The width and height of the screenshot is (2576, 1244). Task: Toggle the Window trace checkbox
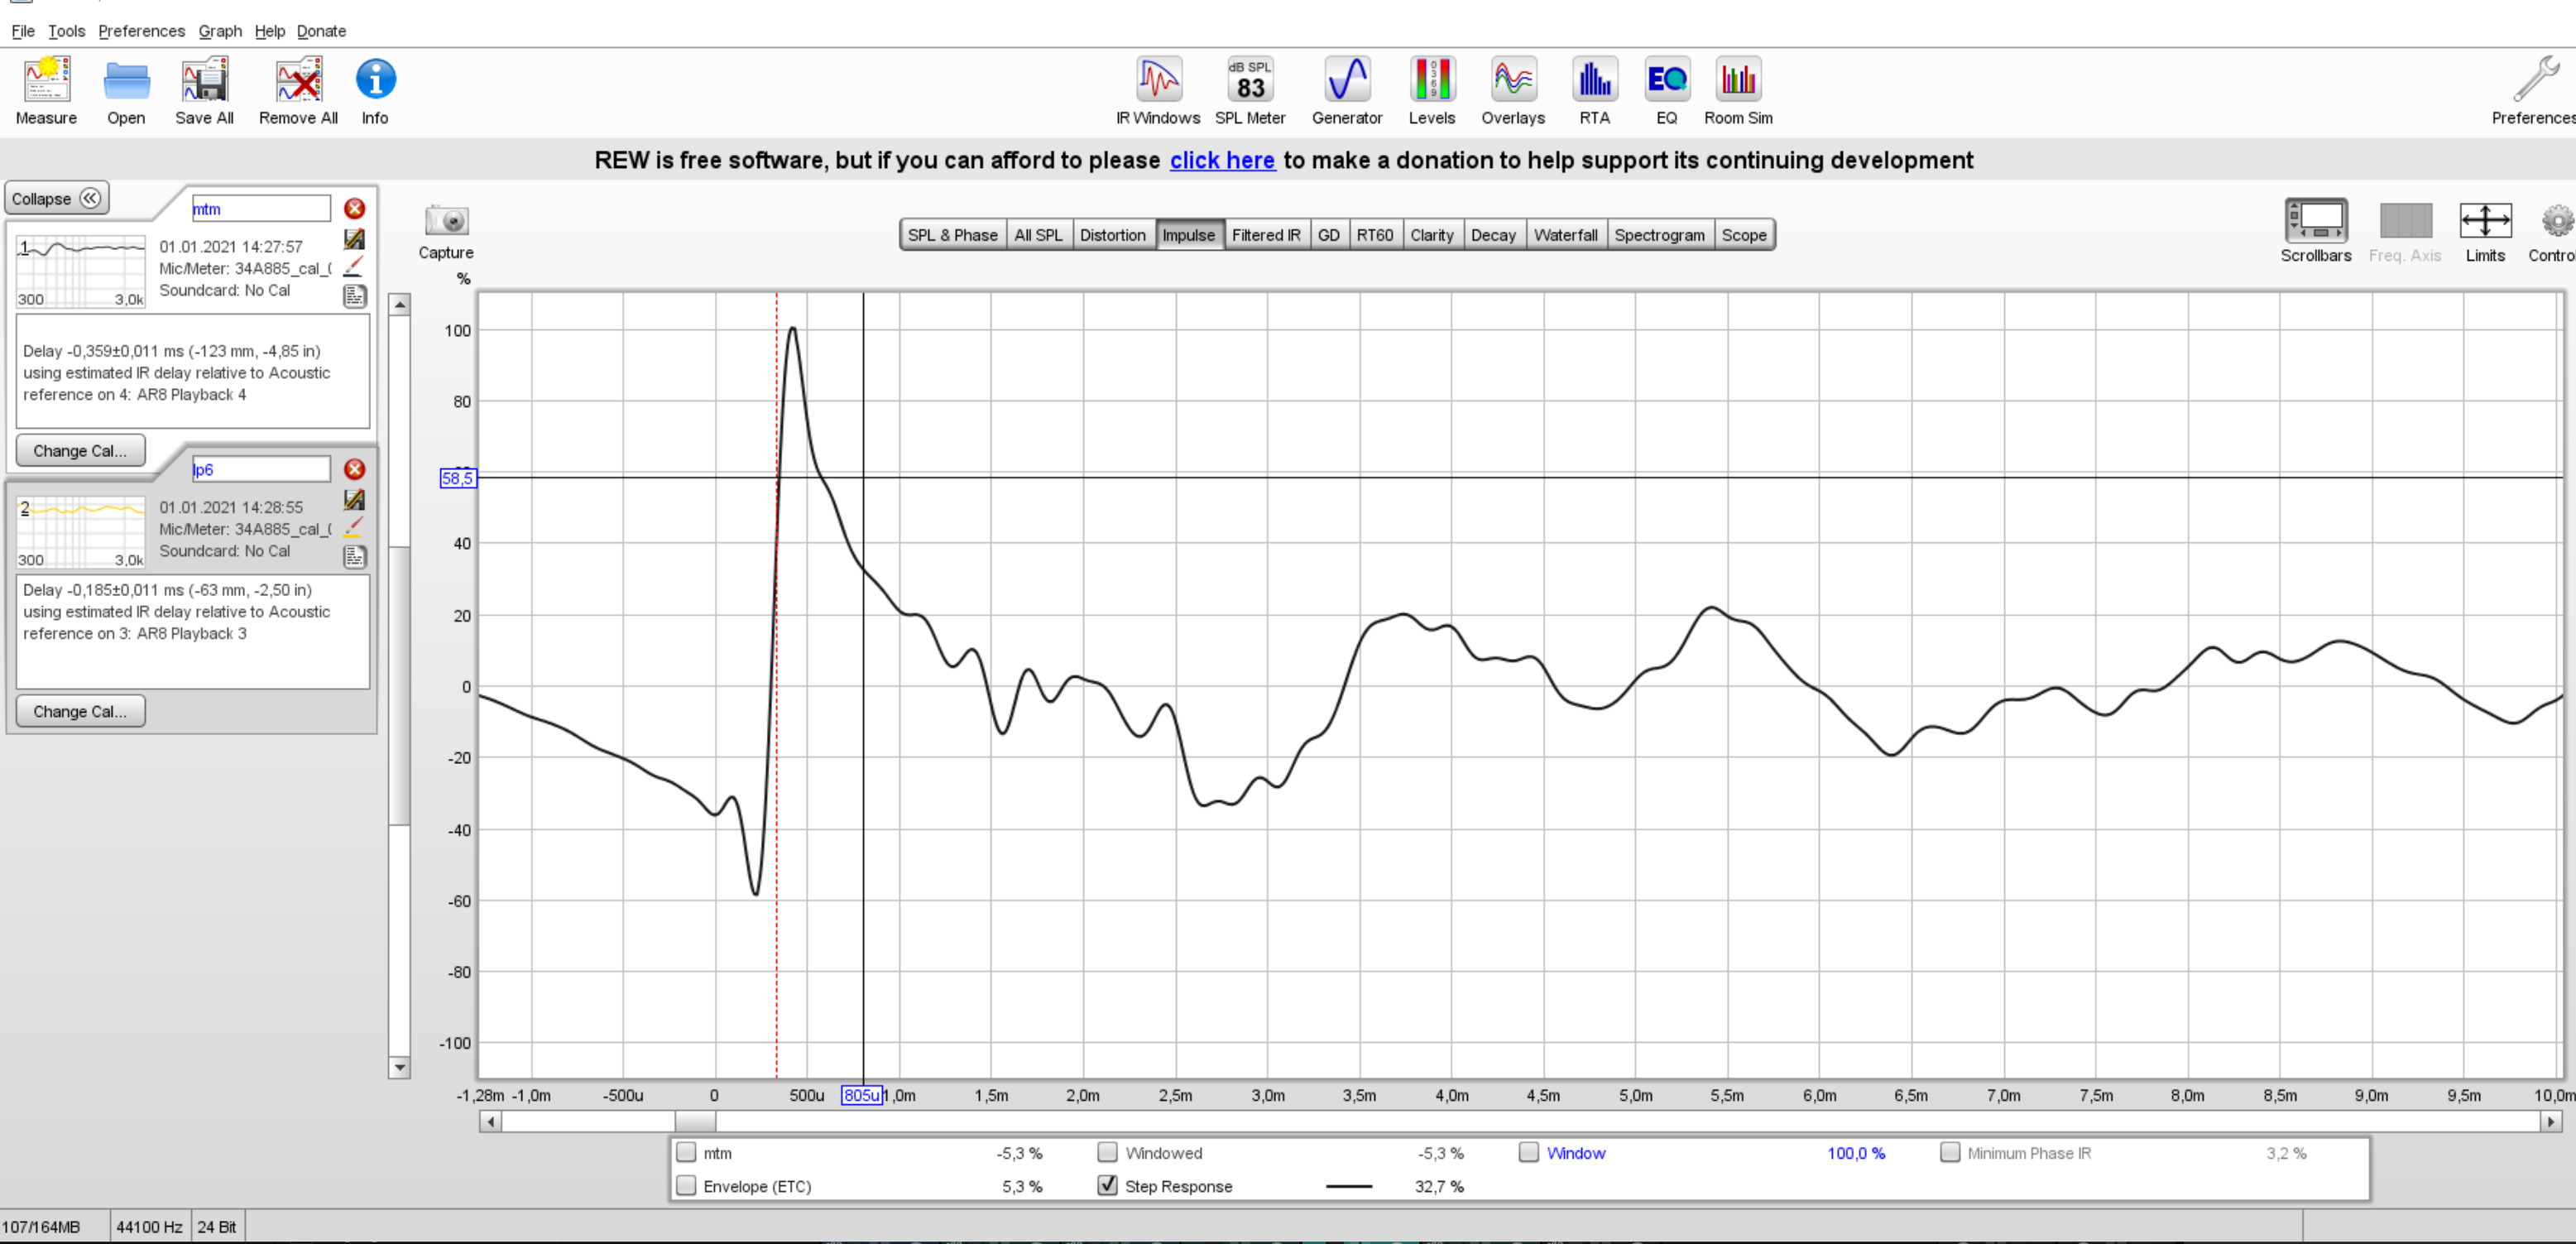point(1528,1152)
